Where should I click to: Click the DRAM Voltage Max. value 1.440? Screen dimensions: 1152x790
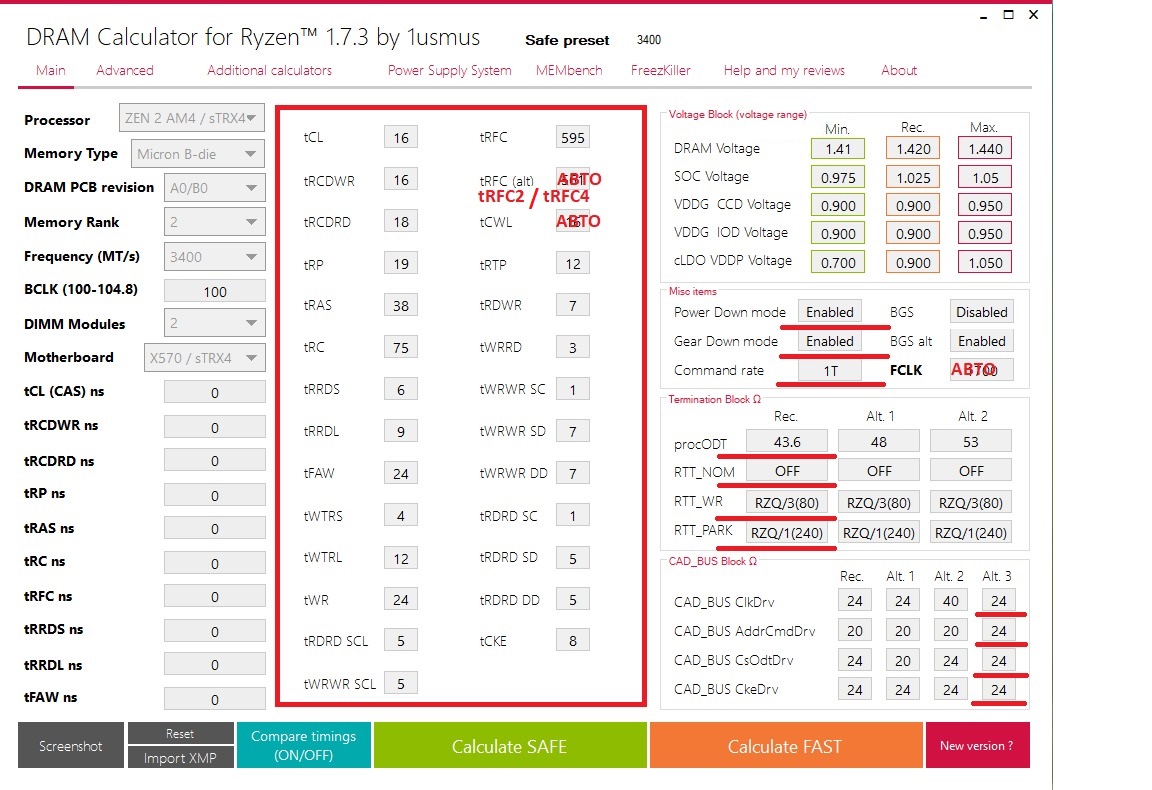(x=984, y=148)
